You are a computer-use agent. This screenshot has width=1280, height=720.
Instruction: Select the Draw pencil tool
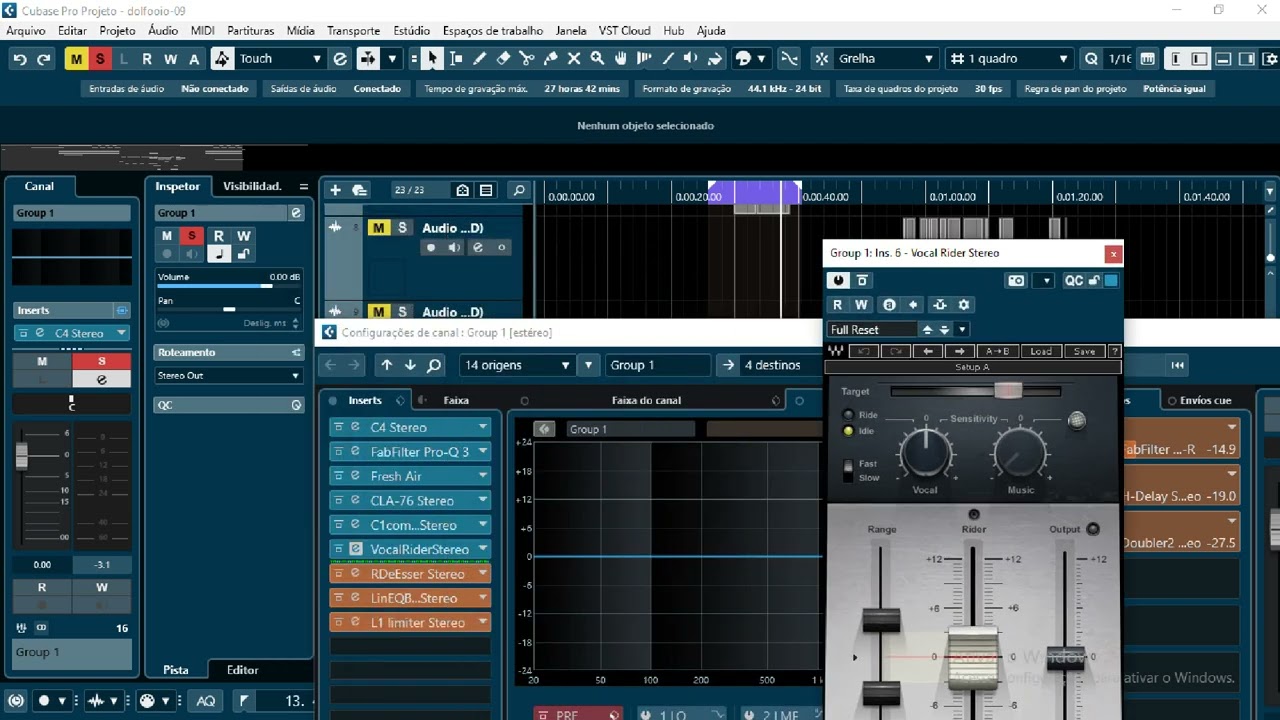coord(480,59)
